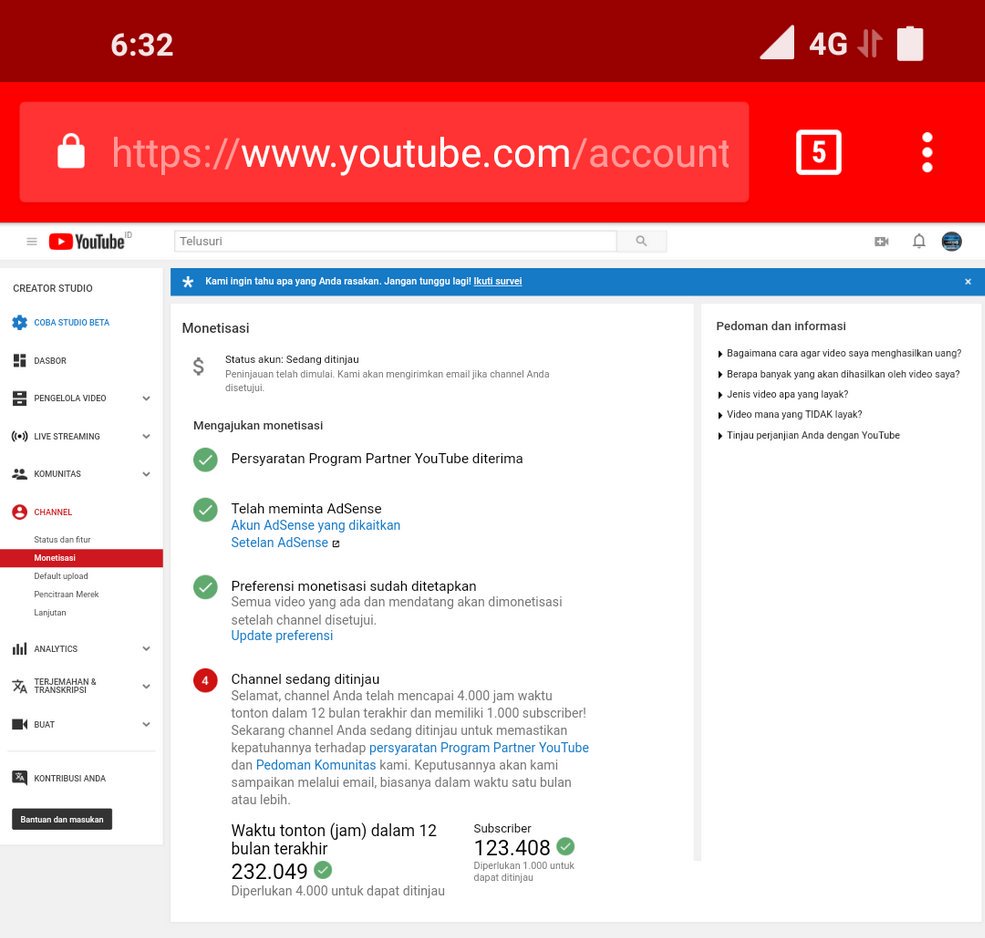985x938 pixels.
Task: Open Default upload menu item
Action: [x=61, y=576]
